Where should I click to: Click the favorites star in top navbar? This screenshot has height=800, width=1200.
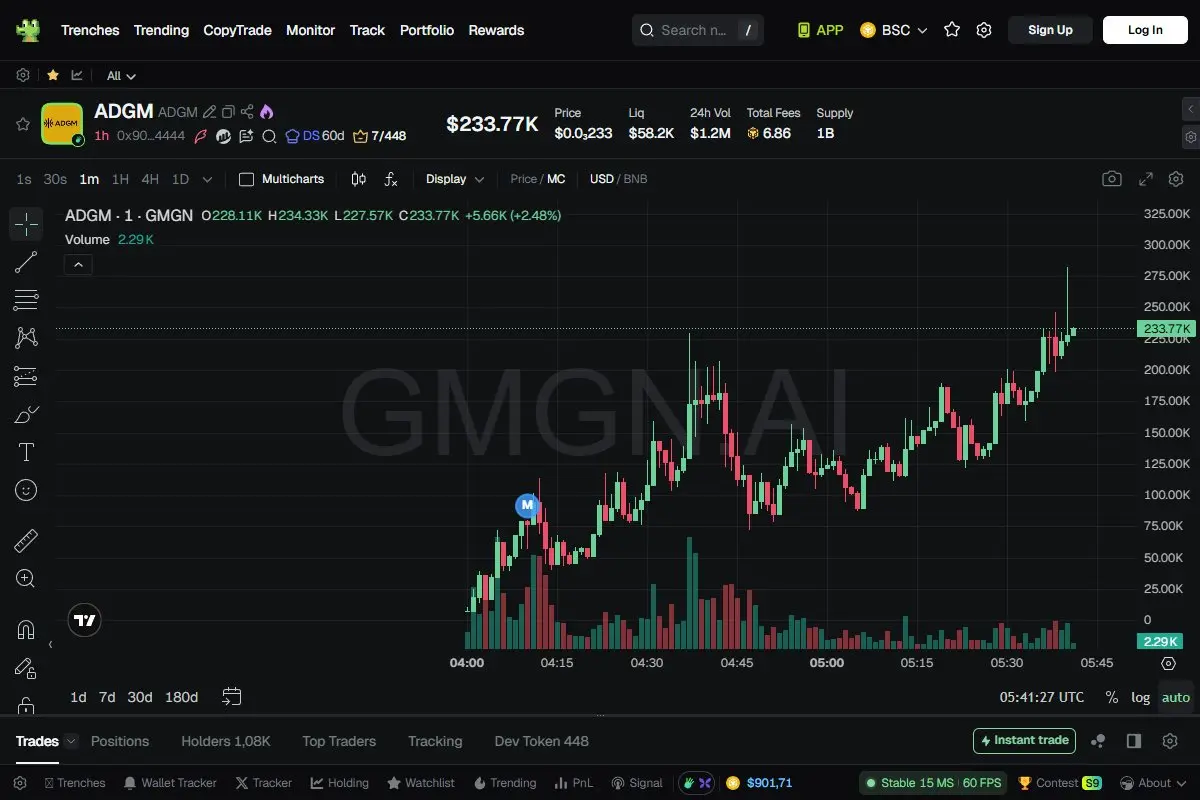[952, 30]
